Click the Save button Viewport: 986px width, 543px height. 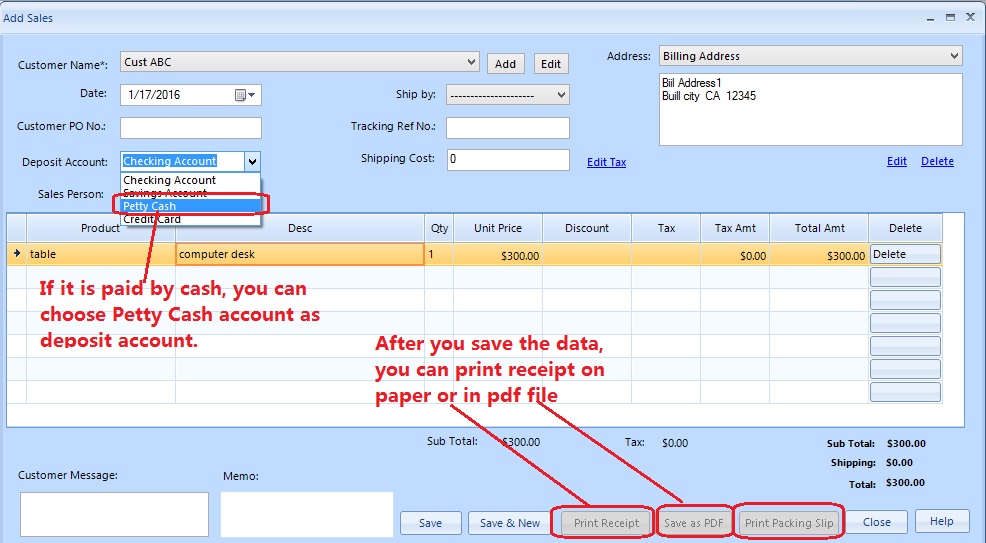tap(430, 523)
